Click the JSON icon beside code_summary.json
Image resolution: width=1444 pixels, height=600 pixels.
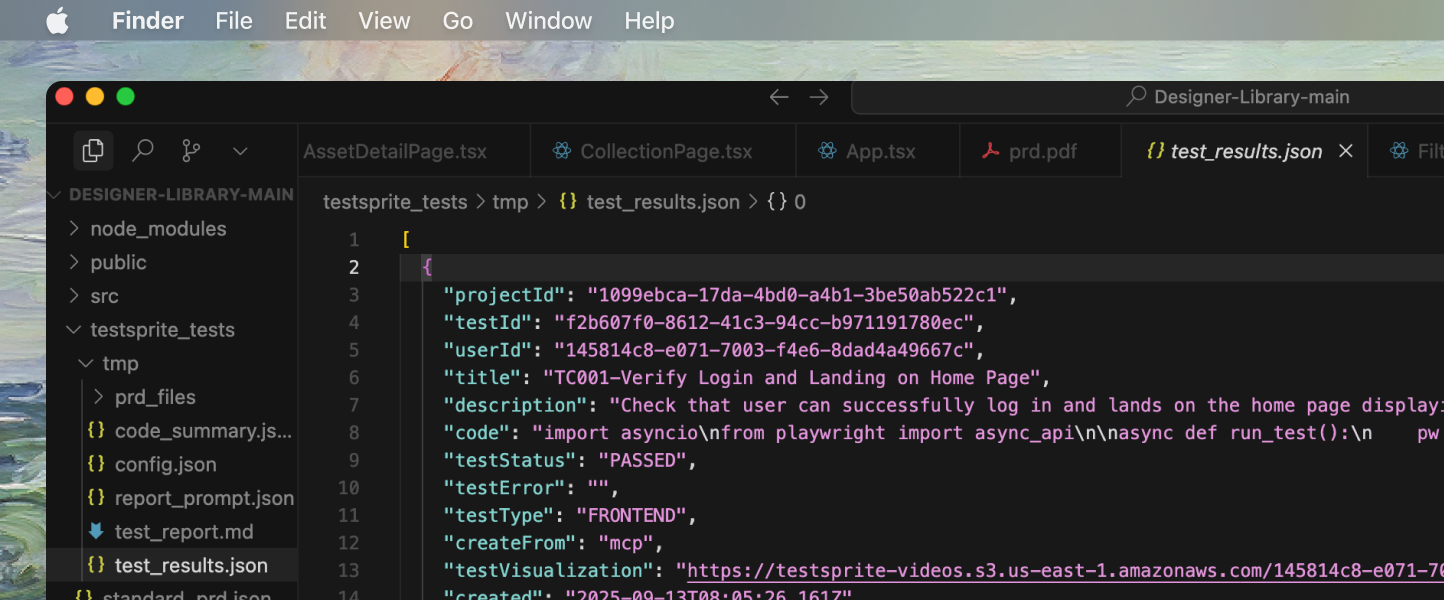point(96,430)
